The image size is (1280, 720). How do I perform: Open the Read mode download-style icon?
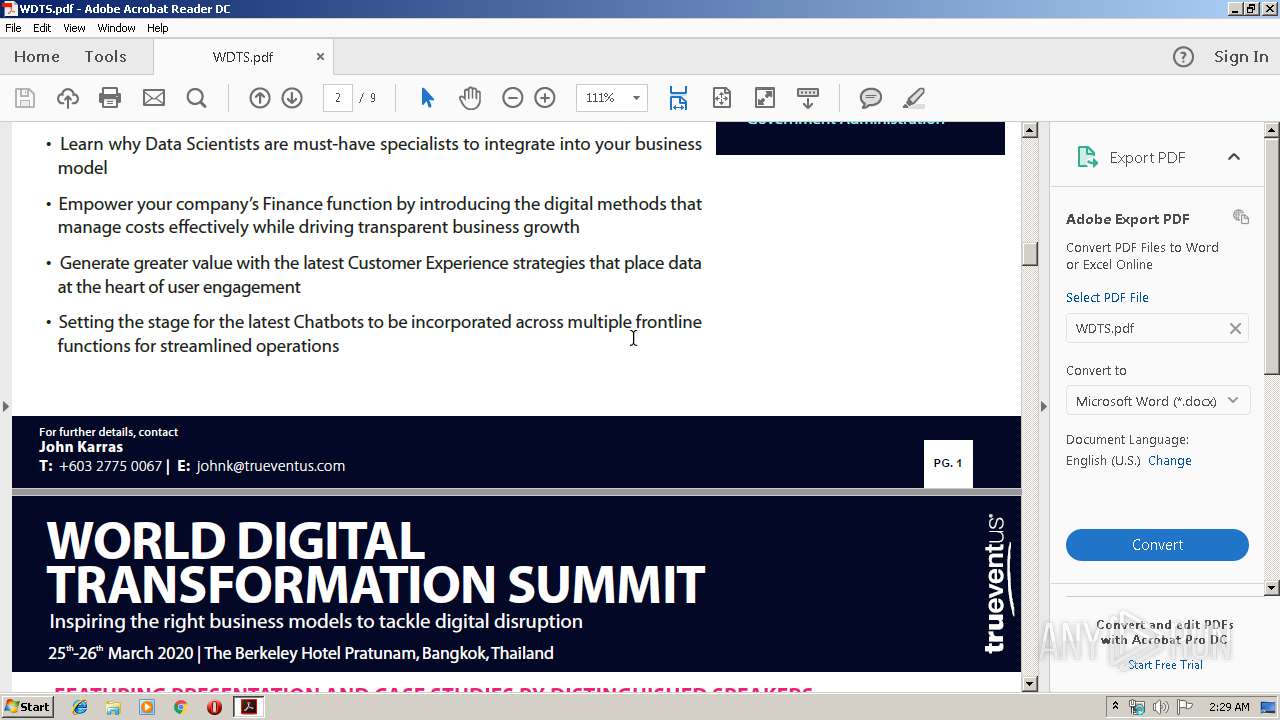(808, 98)
